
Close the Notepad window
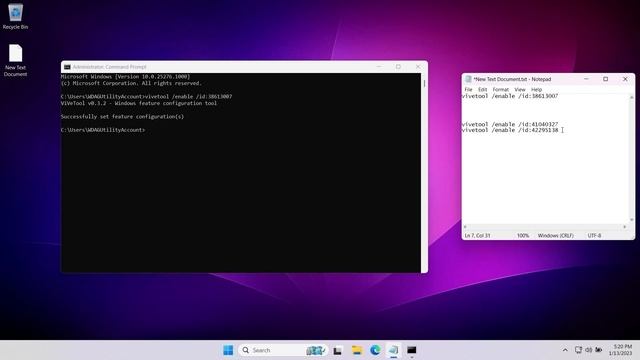[x=625, y=79]
